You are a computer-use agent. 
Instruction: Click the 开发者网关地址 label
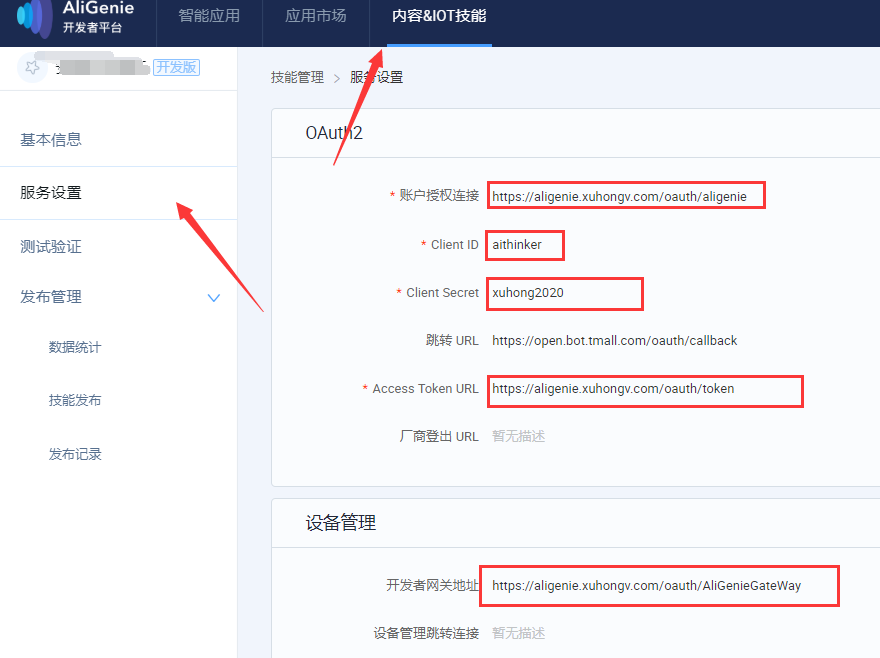pyautogui.click(x=432, y=586)
